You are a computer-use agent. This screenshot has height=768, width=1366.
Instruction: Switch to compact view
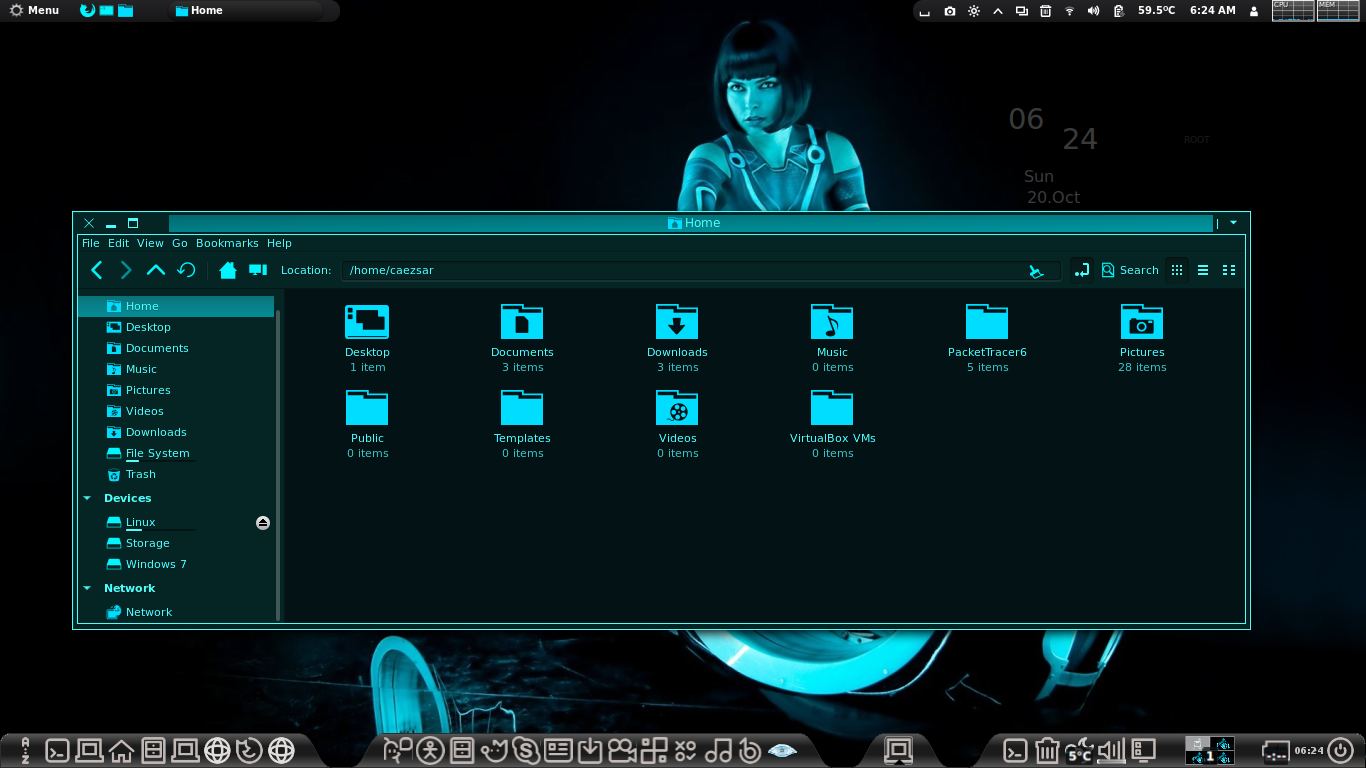click(x=1229, y=270)
